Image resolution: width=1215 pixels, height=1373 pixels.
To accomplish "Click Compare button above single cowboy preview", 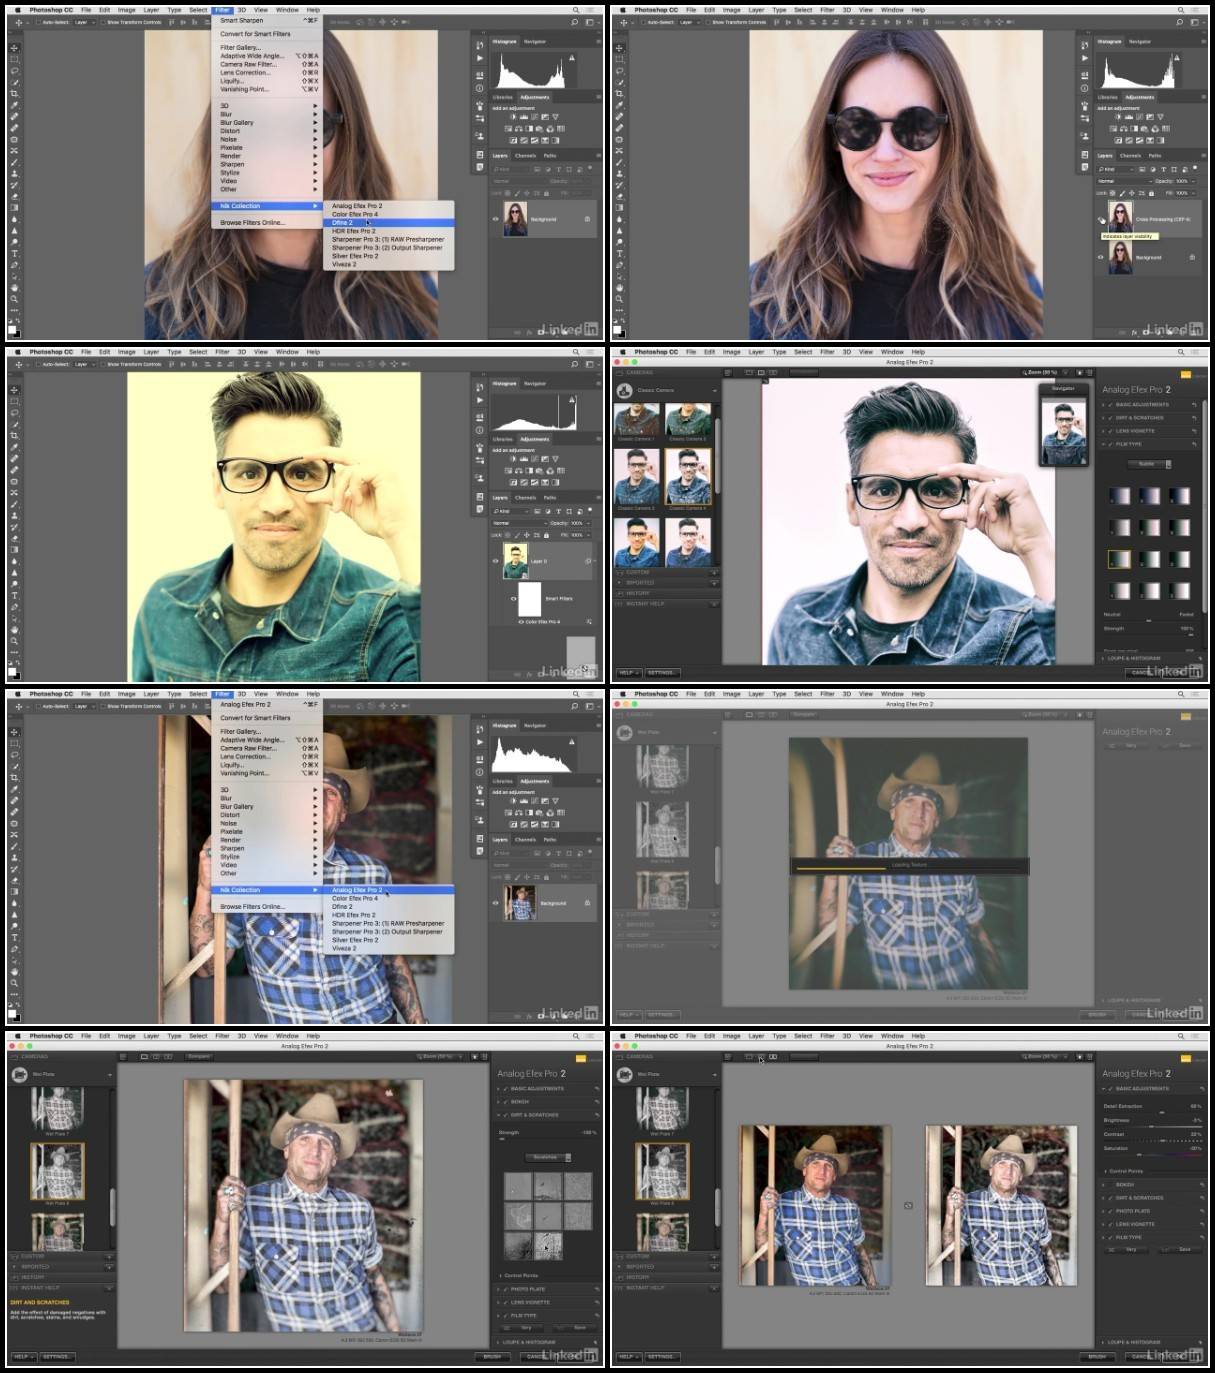I will [199, 1056].
